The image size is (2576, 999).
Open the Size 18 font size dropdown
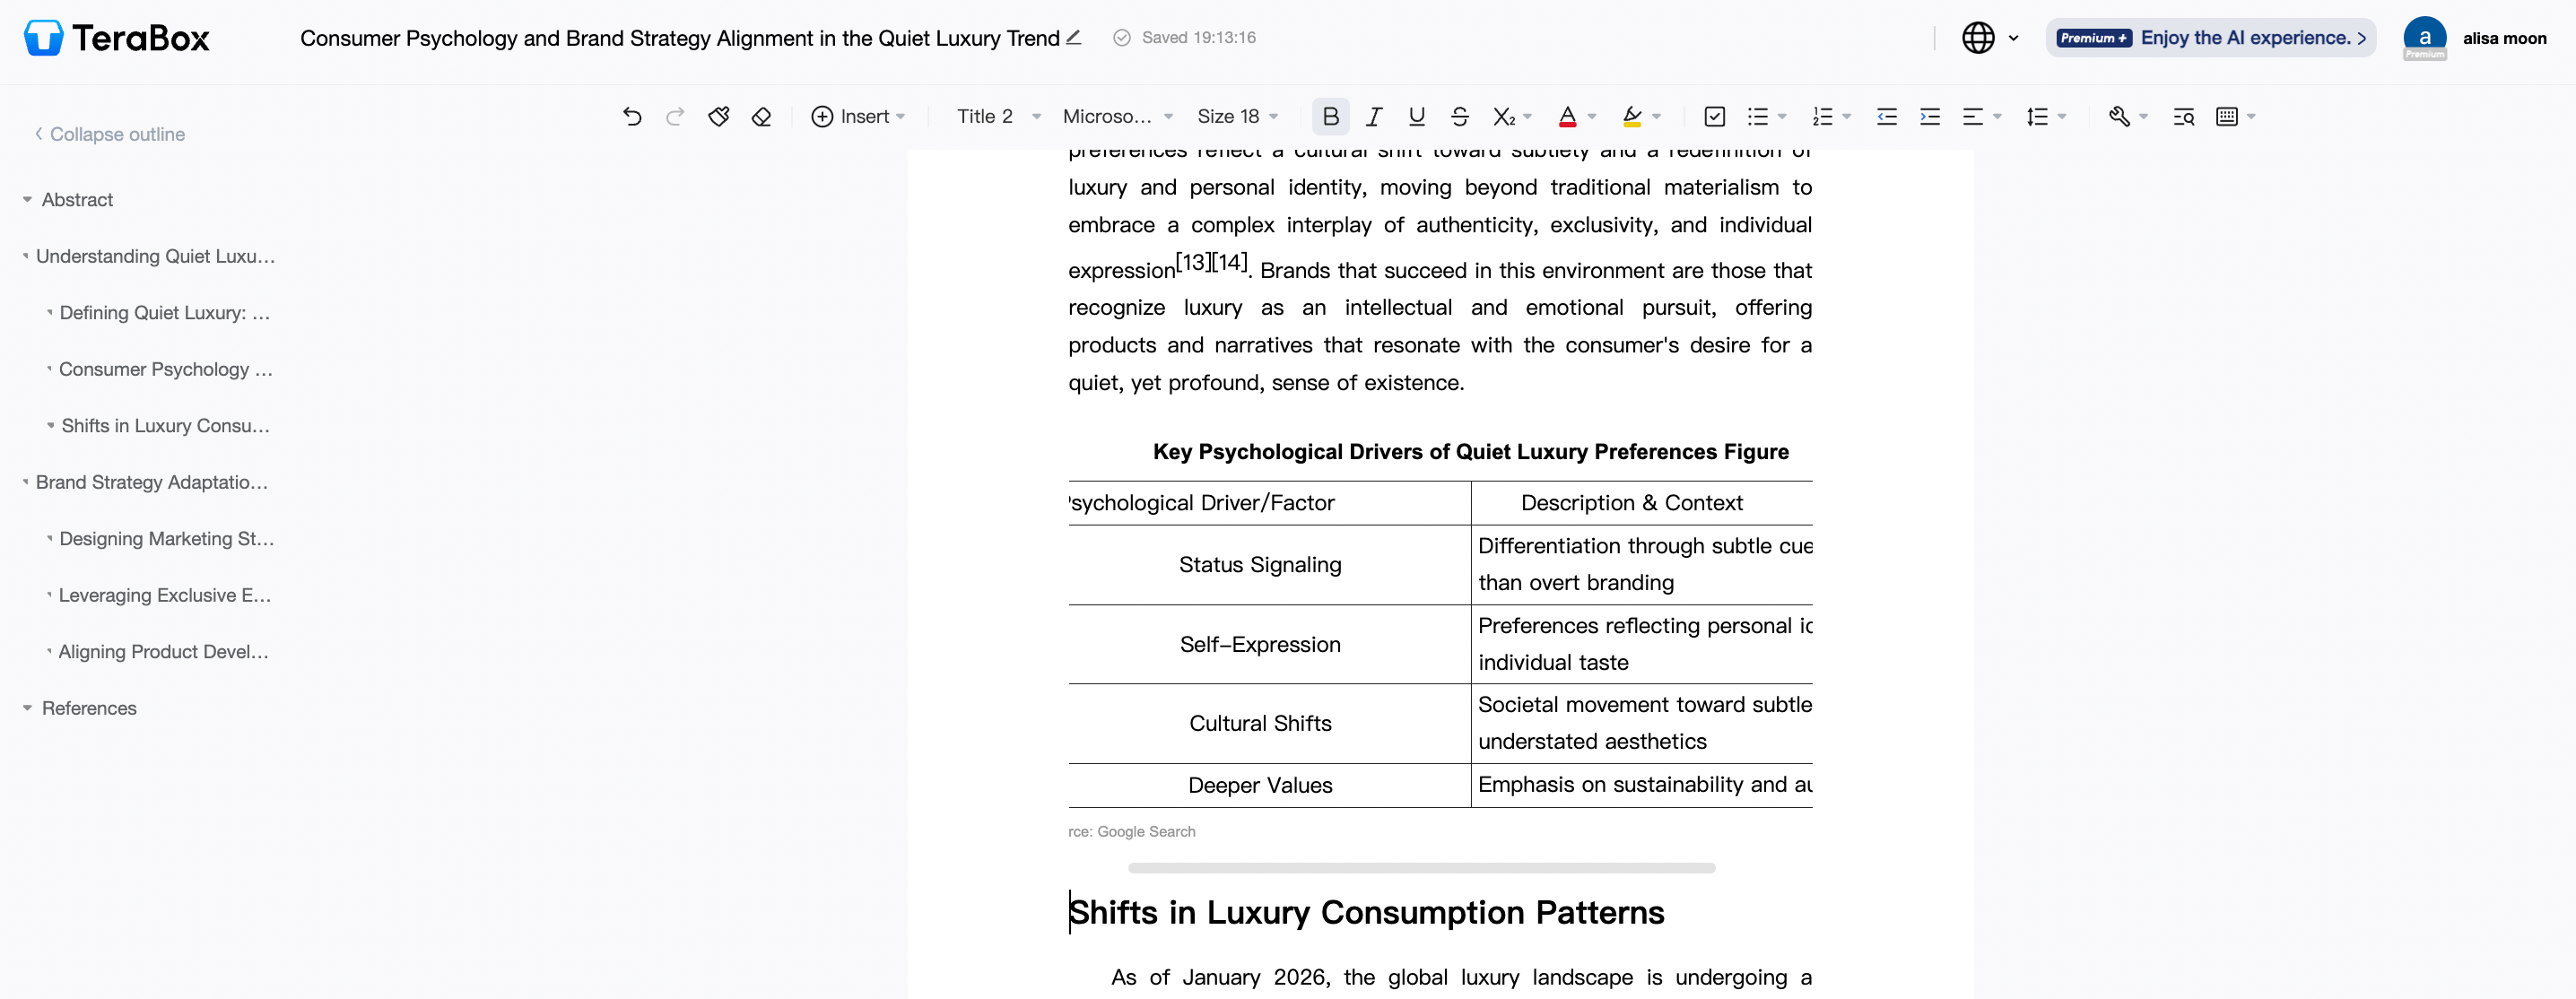click(x=1238, y=117)
